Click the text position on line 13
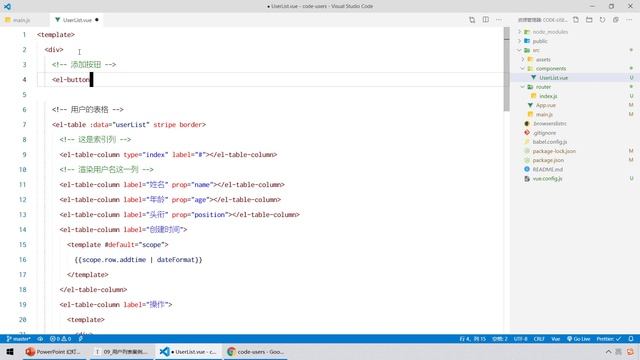The image size is (640, 360). coord(210,215)
